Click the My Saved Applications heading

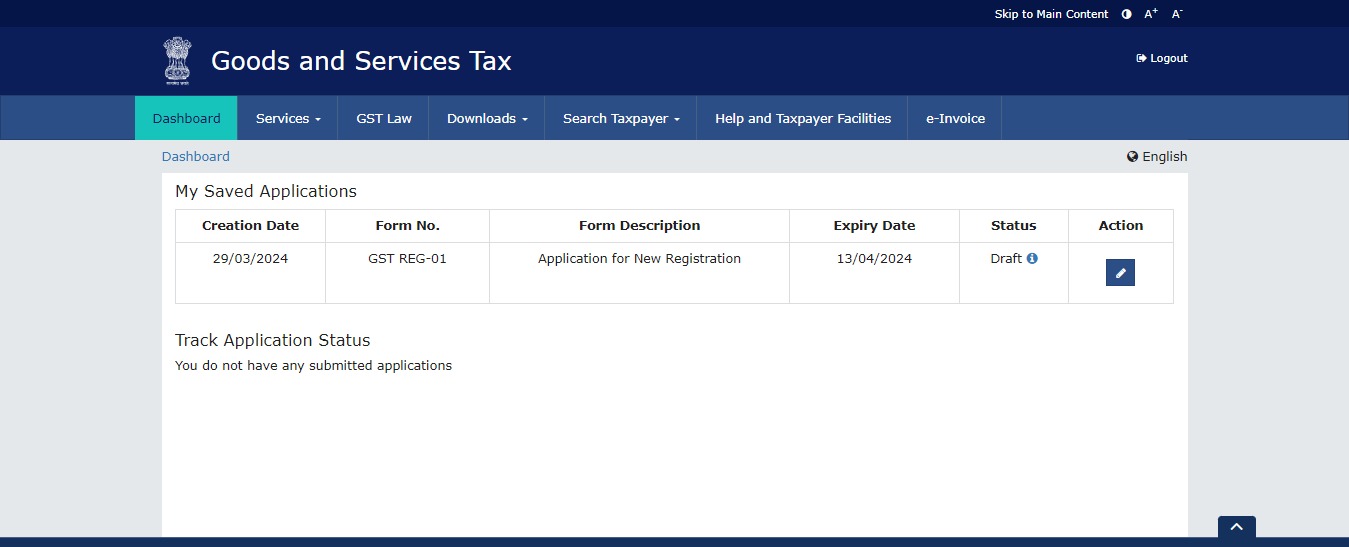pos(266,191)
